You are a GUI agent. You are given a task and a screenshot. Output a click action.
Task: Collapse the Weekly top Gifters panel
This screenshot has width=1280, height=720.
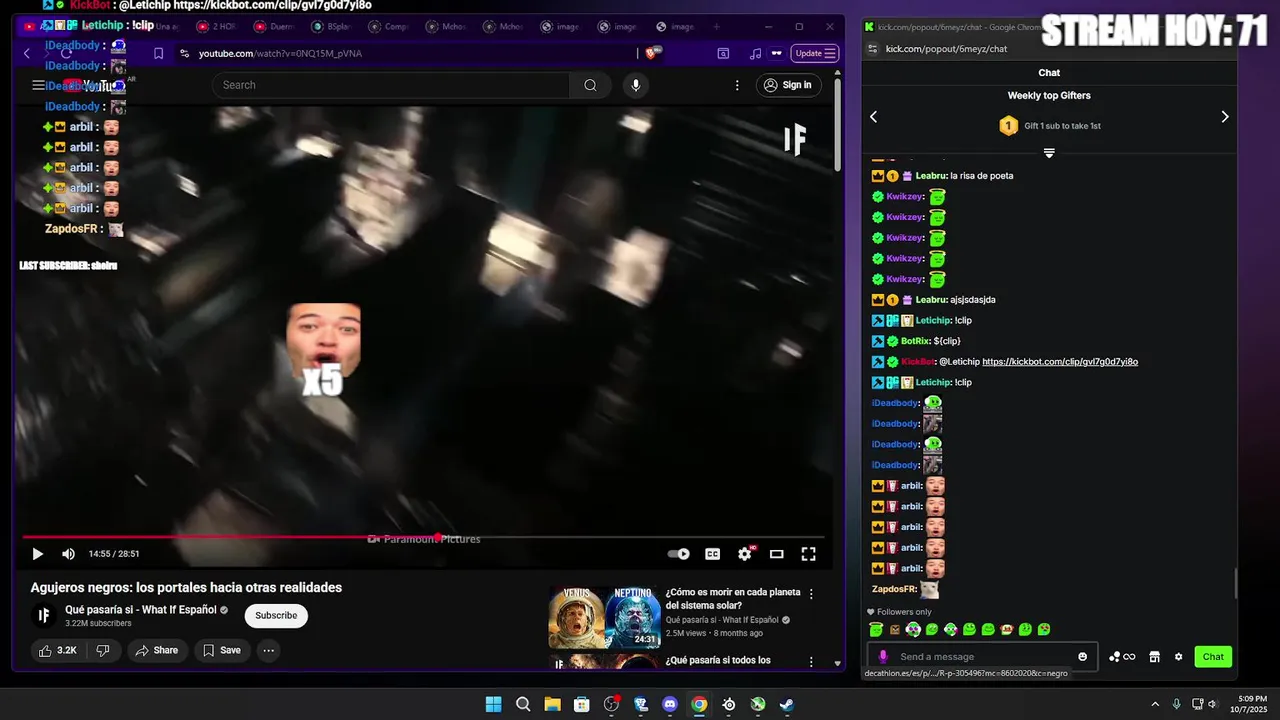click(x=1049, y=153)
